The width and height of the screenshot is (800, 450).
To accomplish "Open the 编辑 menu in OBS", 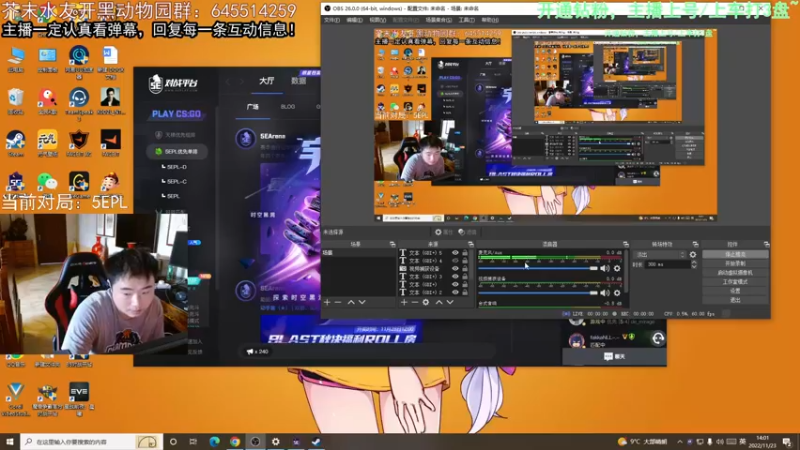I will (x=354, y=20).
